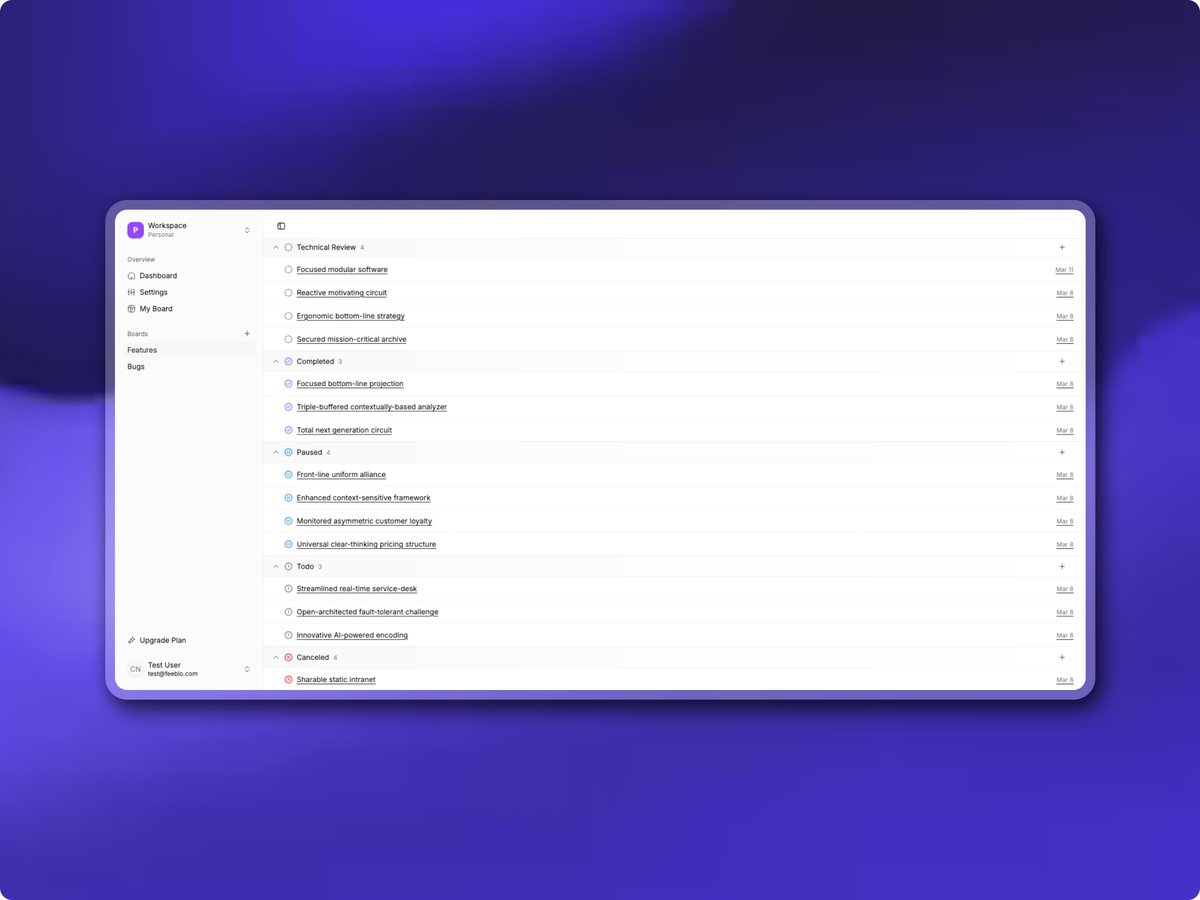Add item to Canceled group

click(1062, 657)
